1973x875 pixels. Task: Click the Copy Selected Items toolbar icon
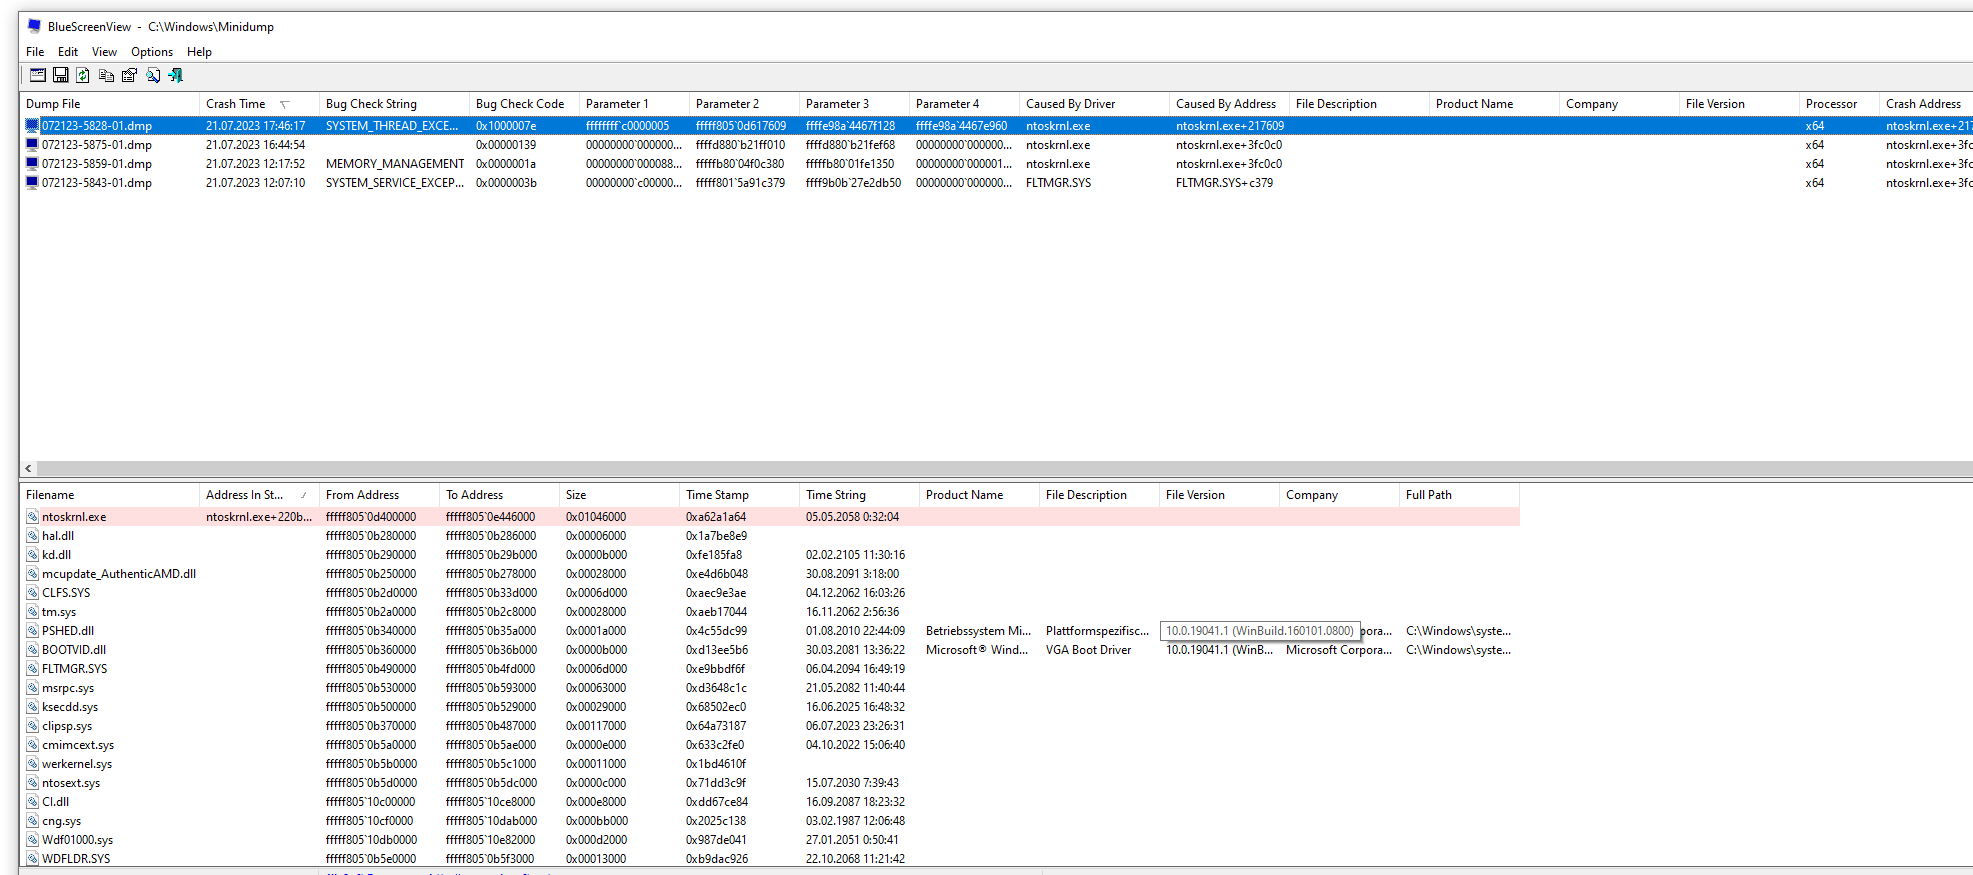106,75
